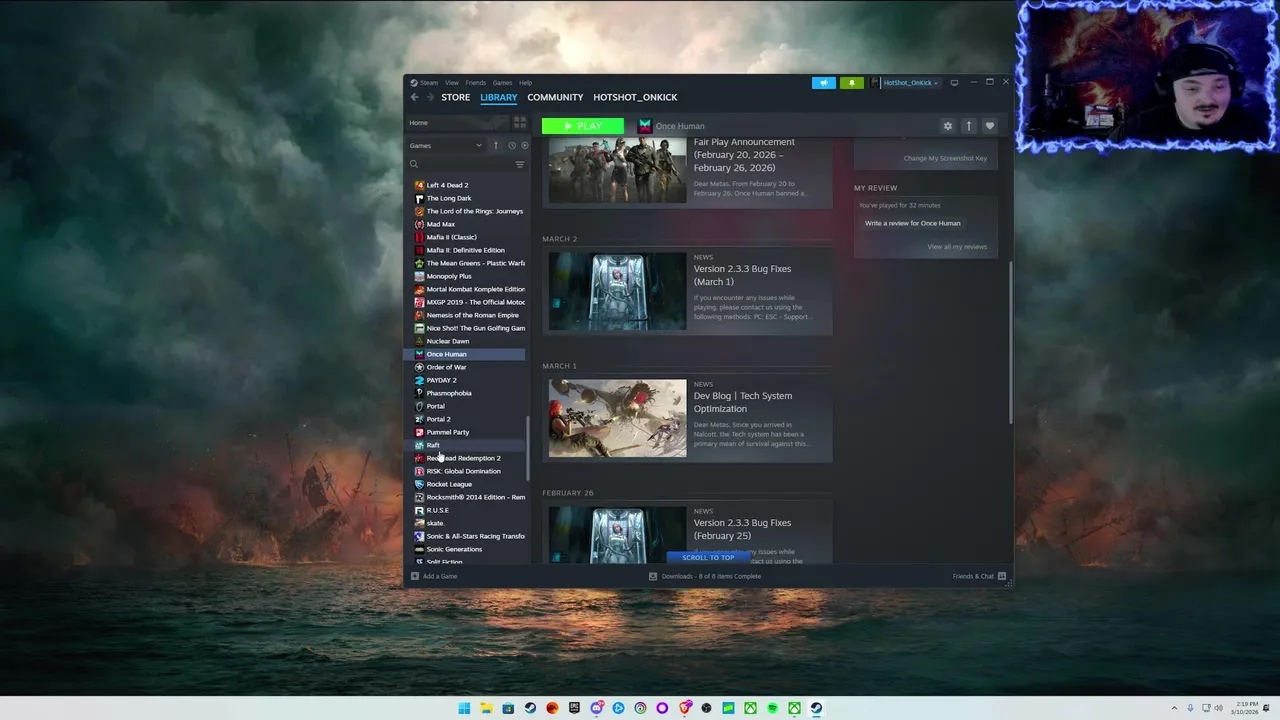The height and width of the screenshot is (720, 1280).
Task: Open the game settings gear for Once Human
Action: [948, 126]
